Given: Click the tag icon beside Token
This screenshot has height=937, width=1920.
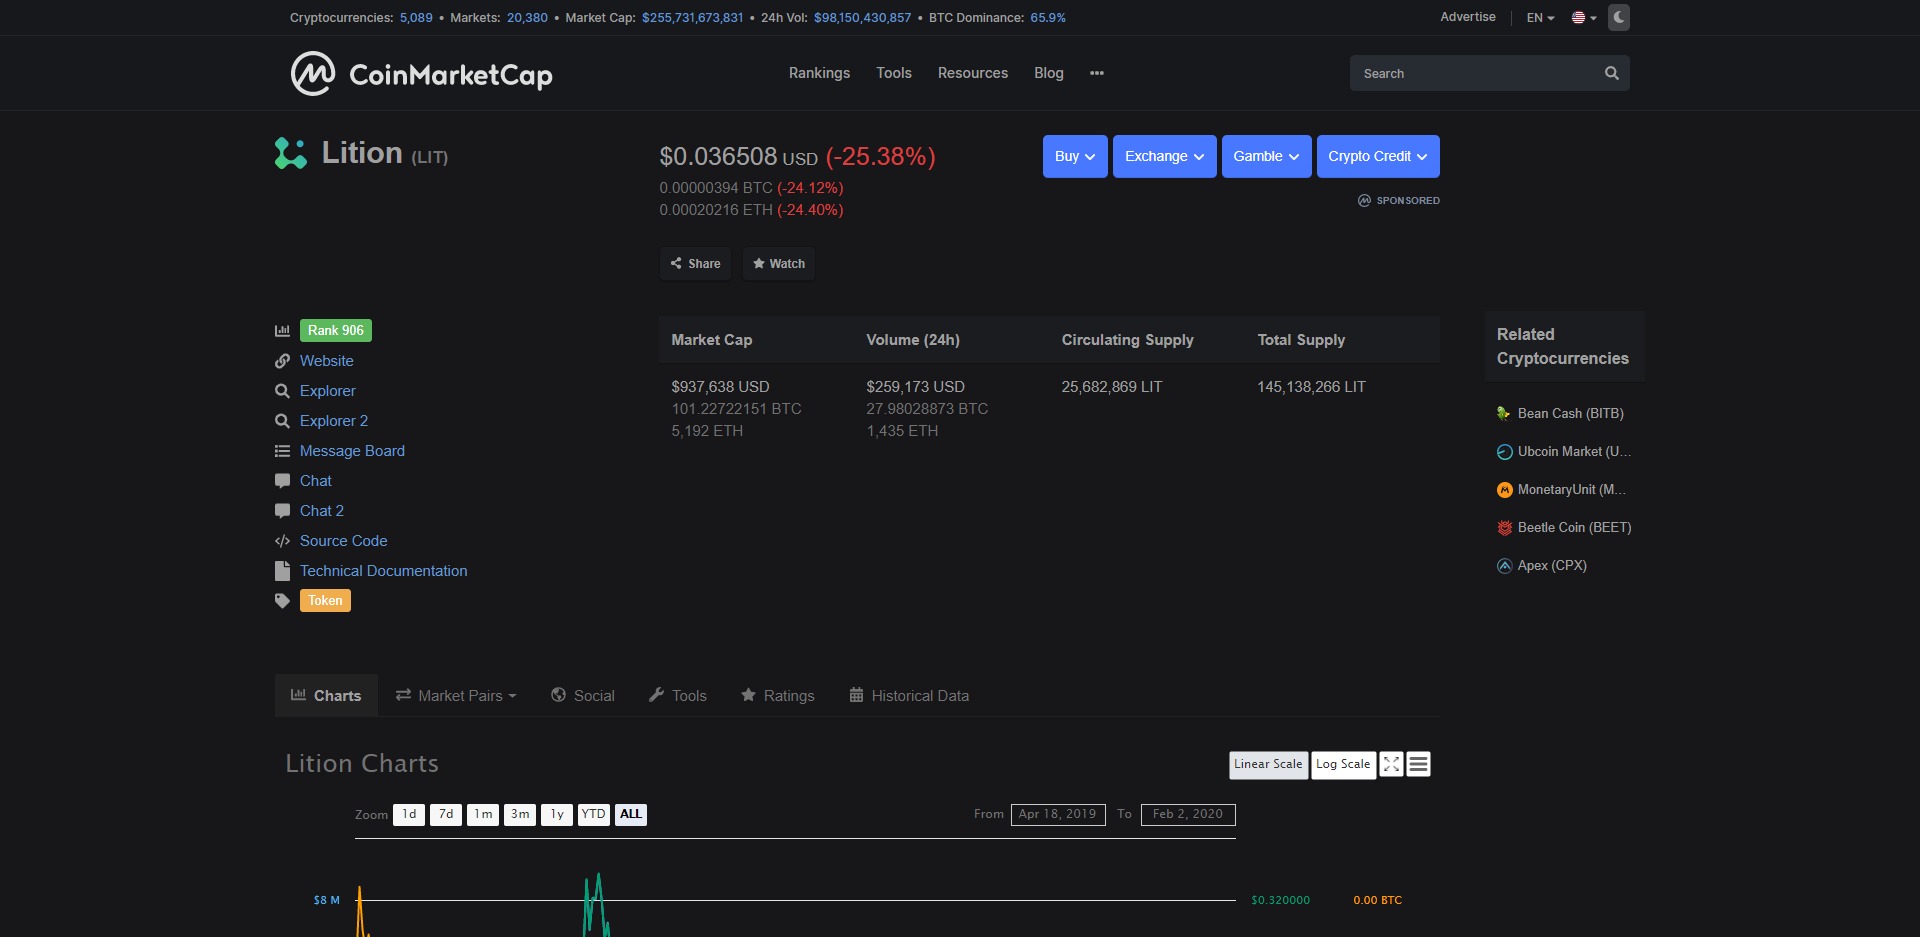Looking at the screenshot, I should (x=282, y=601).
